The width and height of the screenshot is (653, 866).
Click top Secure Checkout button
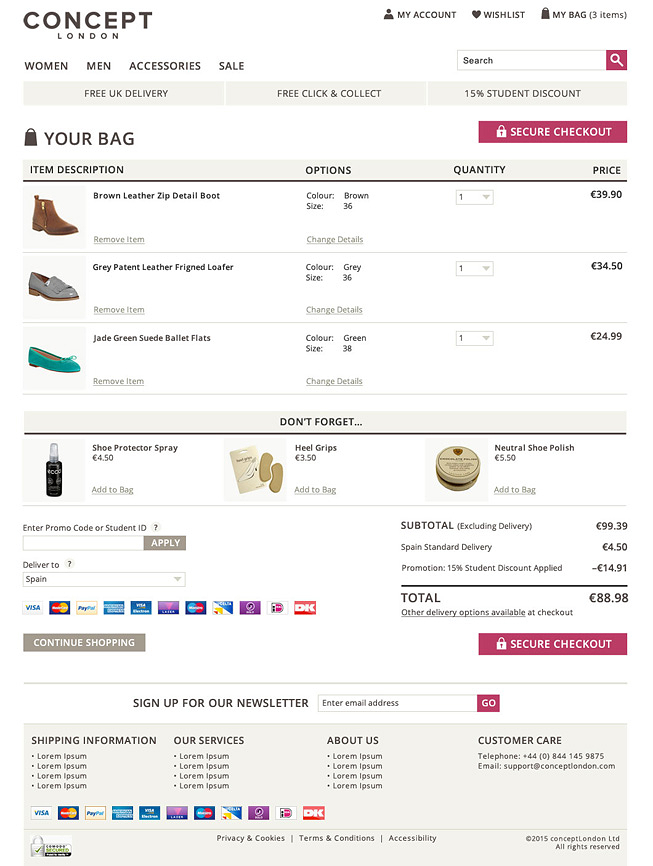pyautogui.click(x=552, y=132)
